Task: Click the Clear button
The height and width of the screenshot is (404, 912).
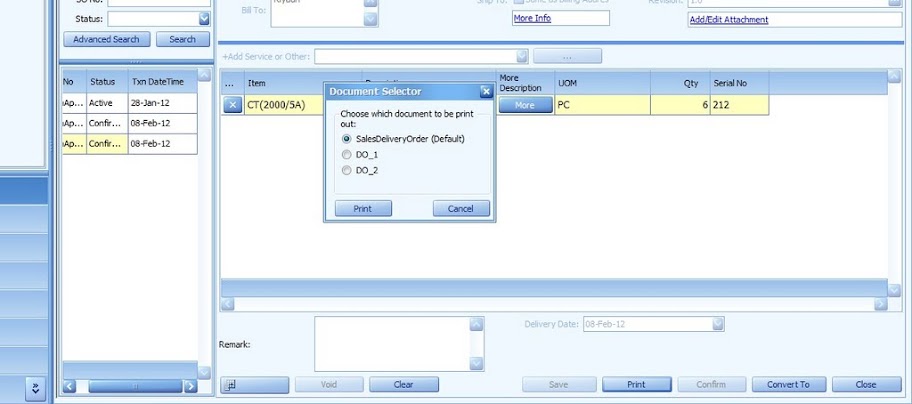Action: click(x=404, y=384)
